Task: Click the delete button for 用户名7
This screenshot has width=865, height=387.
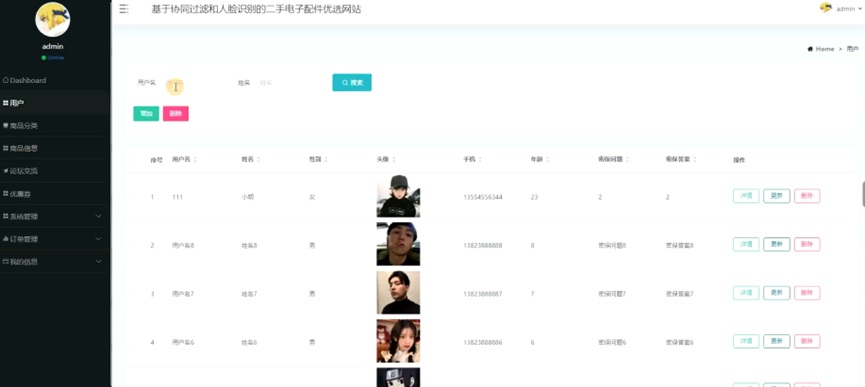Action: point(807,293)
